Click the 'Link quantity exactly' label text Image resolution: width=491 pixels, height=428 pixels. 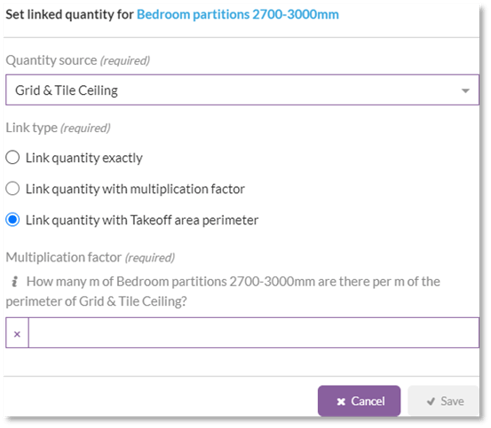click(x=84, y=158)
